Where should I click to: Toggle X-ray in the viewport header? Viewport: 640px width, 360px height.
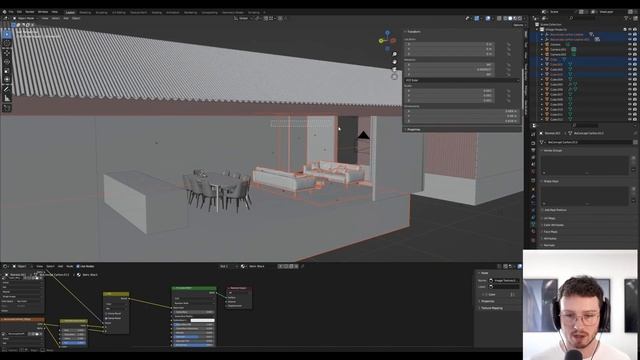coord(499,18)
